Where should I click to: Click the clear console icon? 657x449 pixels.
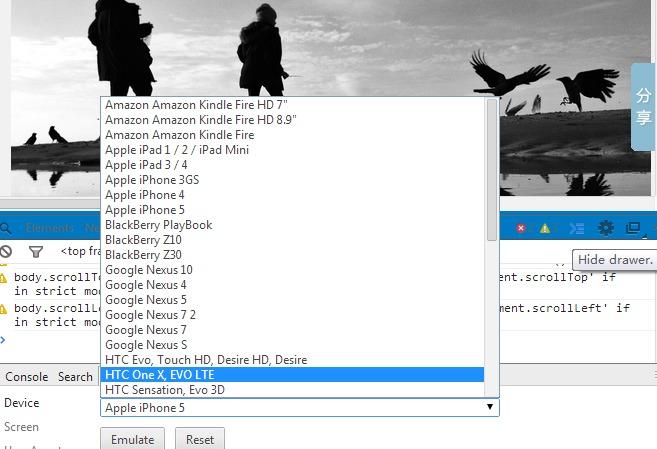pos(5,251)
